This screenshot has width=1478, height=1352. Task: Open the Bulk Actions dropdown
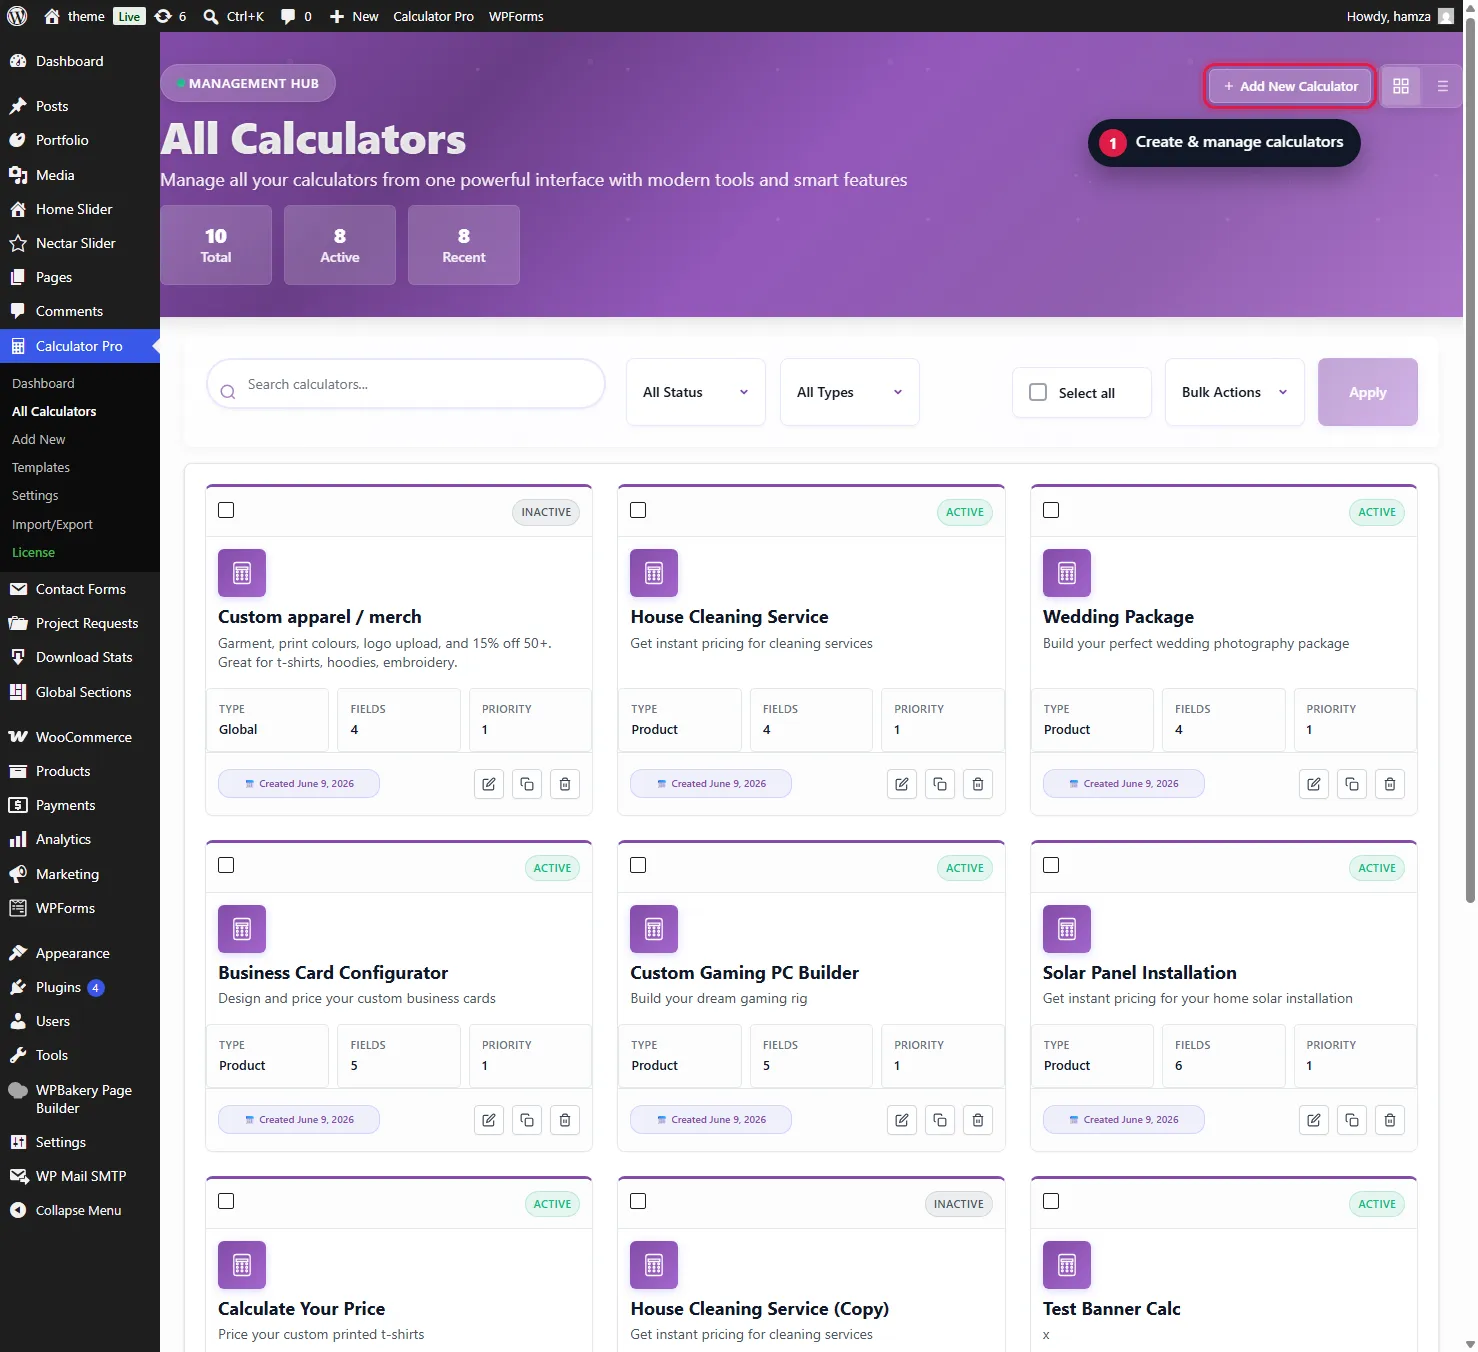coord(1235,392)
